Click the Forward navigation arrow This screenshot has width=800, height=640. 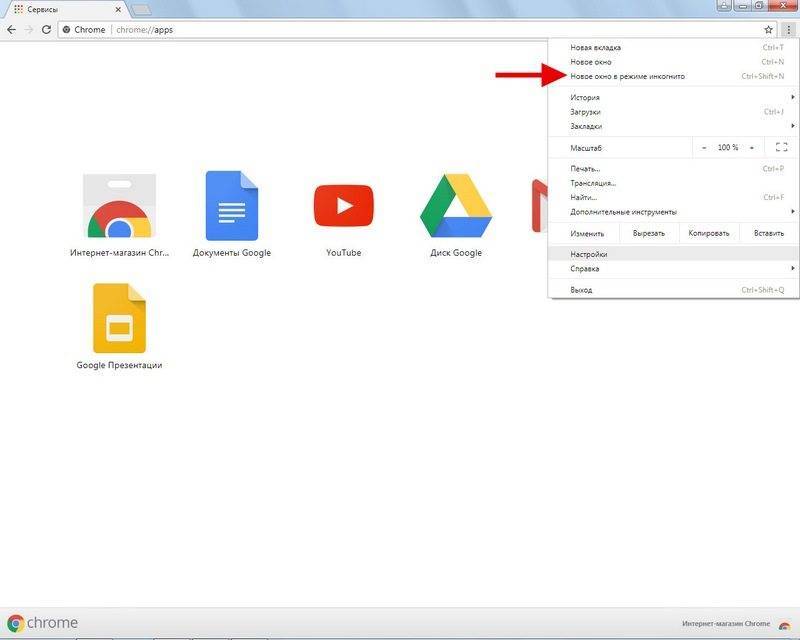point(29,30)
